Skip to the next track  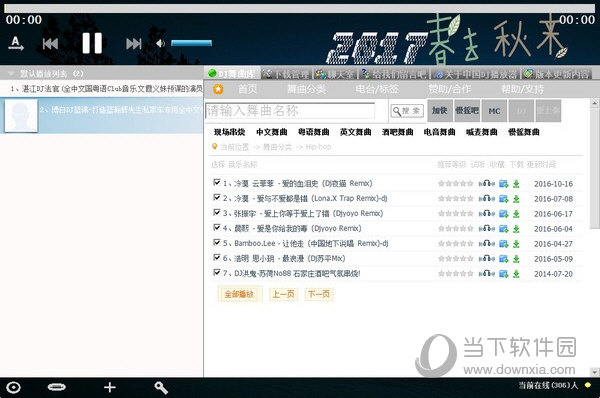coord(134,44)
